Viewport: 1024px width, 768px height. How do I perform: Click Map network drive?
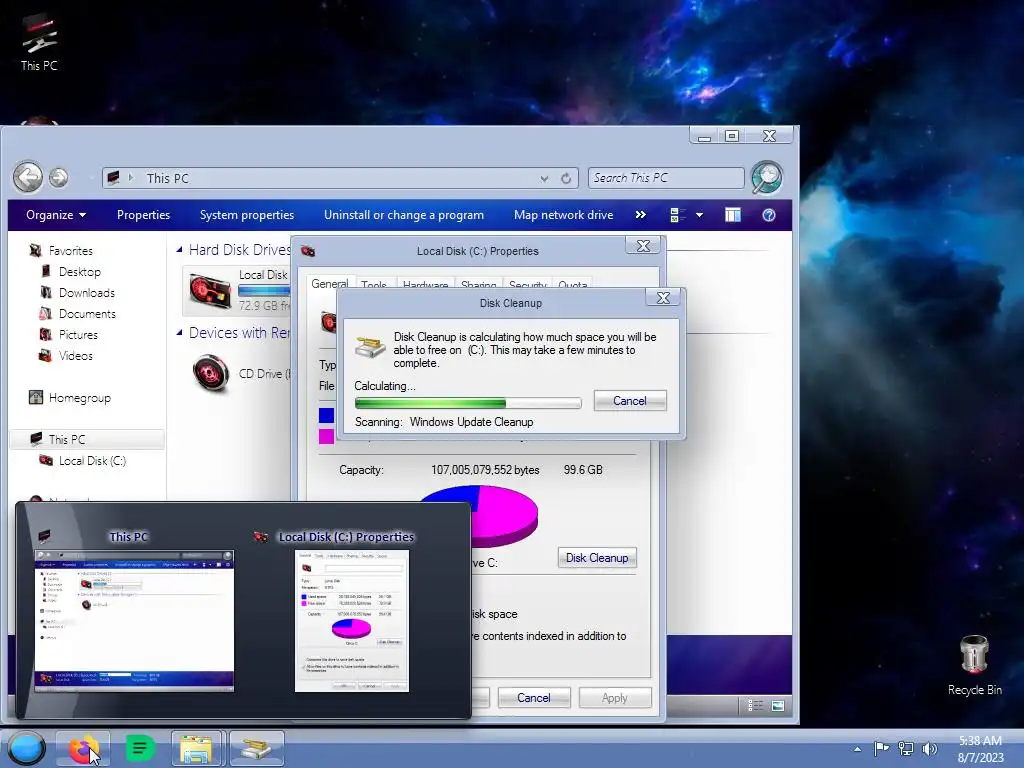564,215
